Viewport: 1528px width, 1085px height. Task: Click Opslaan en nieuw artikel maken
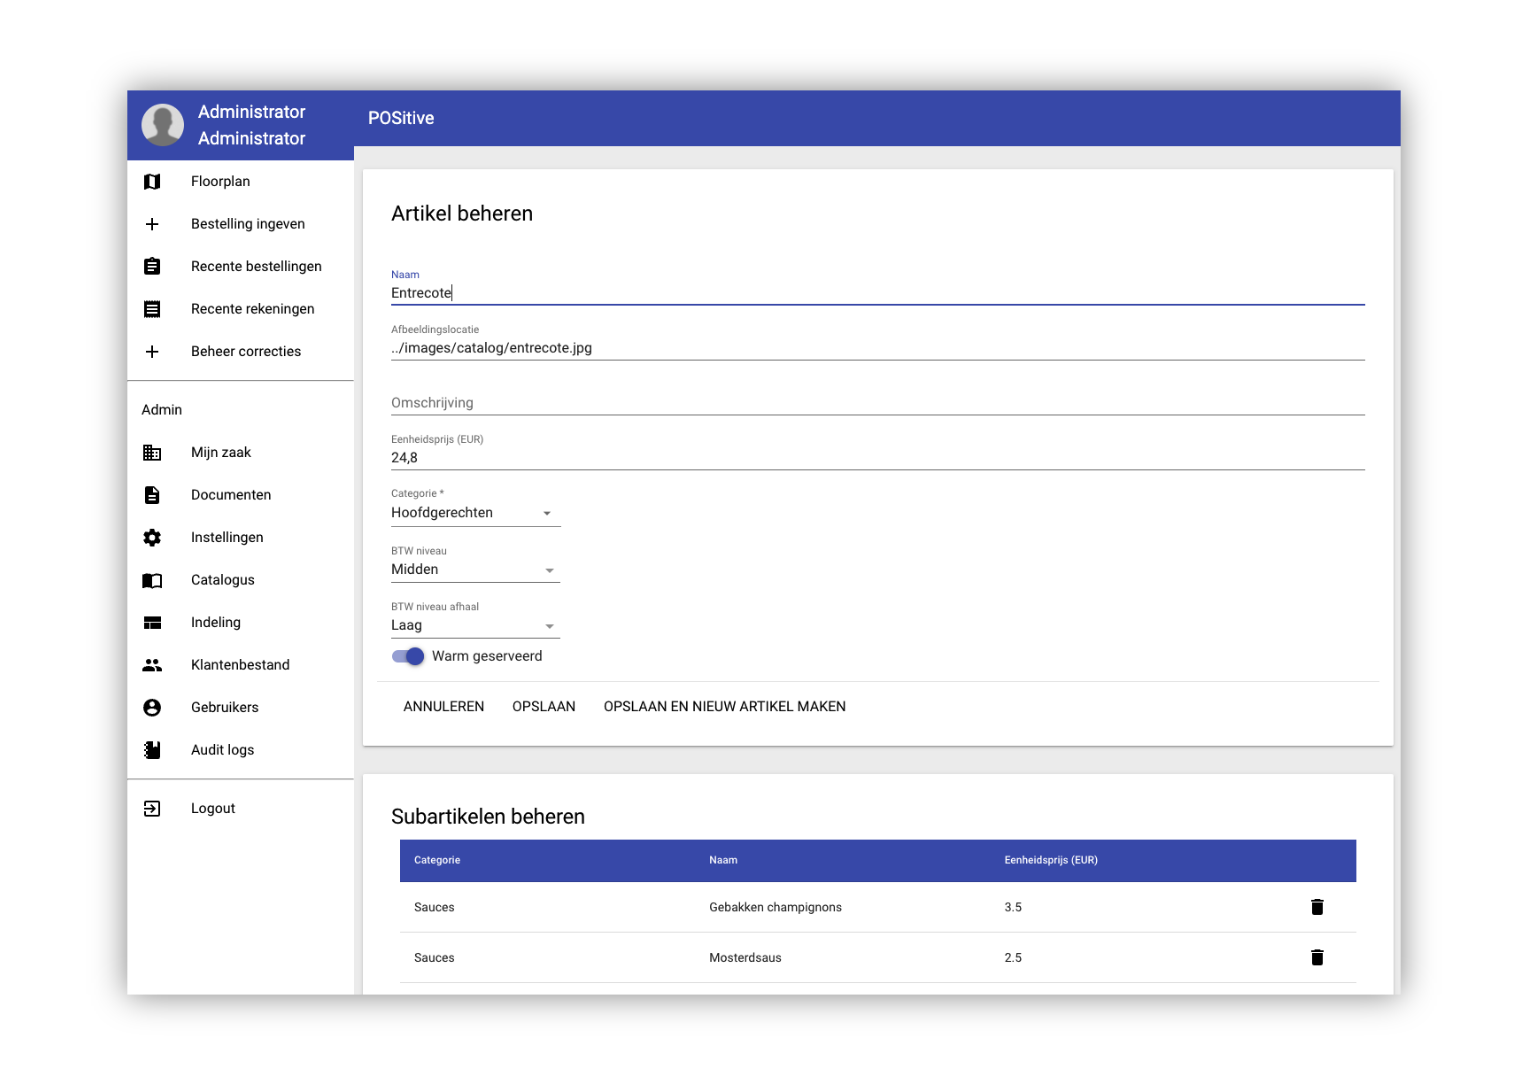click(724, 707)
